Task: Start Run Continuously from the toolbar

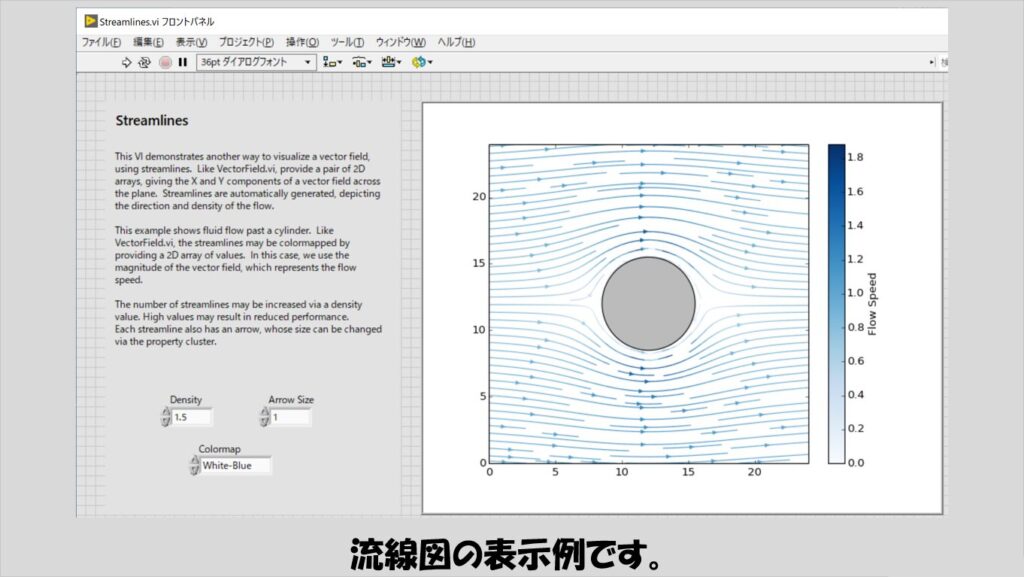Action: [x=144, y=62]
